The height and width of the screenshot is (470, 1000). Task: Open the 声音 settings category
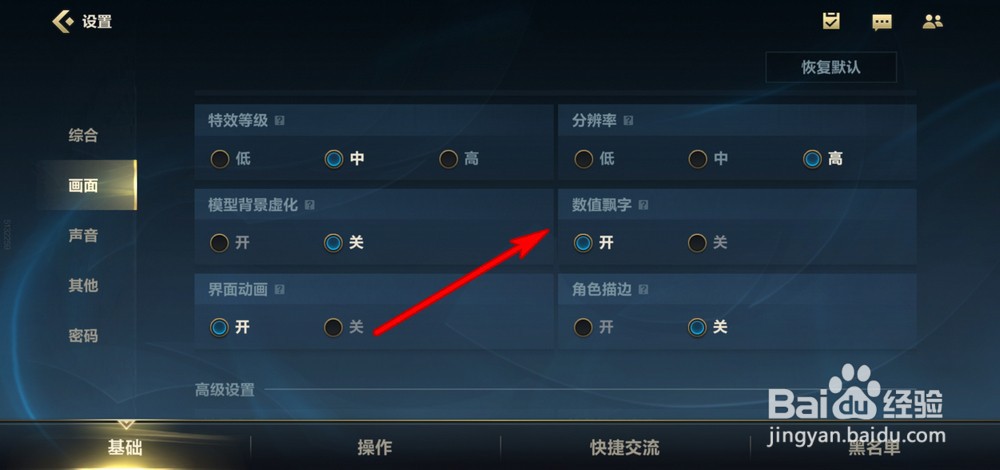[84, 235]
